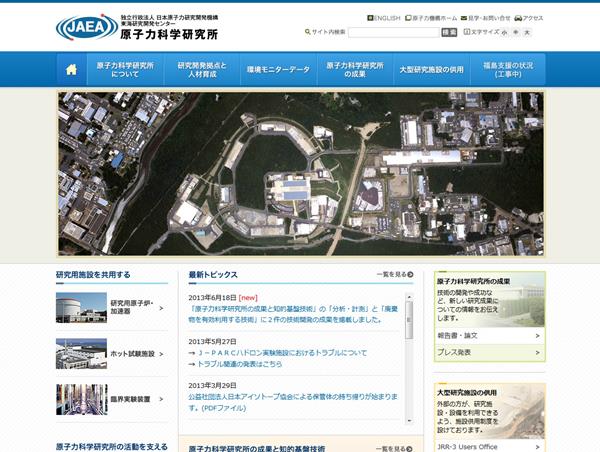Image resolution: width=600 pixels, height=452 pixels.
Task: Click the topics scrollbar up arrow
Action: tap(409, 297)
